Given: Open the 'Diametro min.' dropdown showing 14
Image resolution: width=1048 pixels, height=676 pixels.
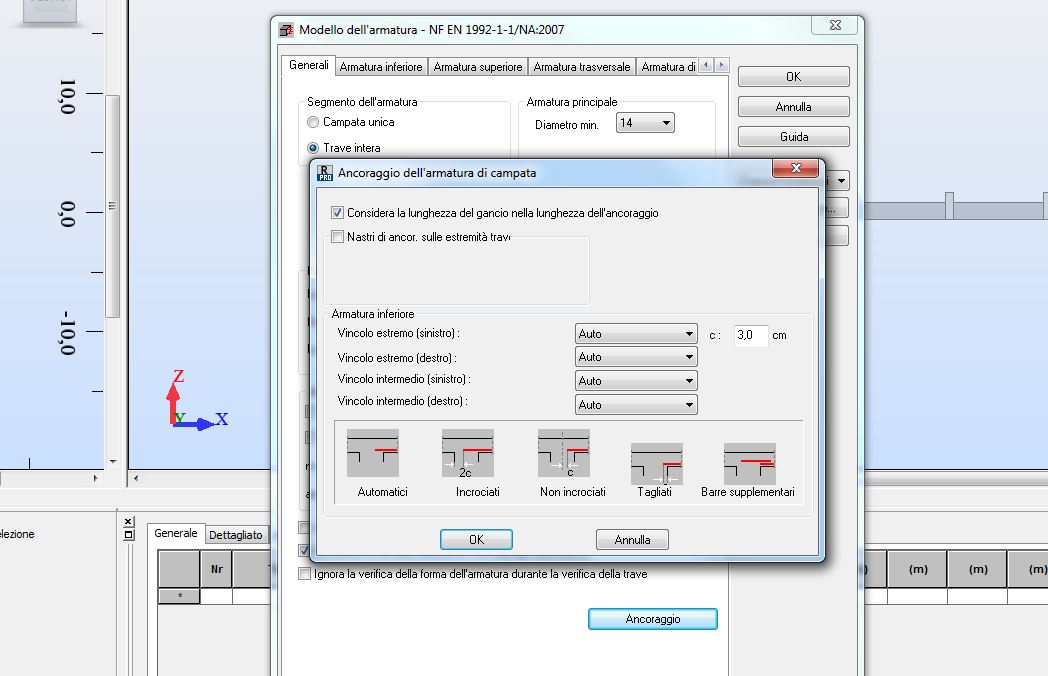Looking at the screenshot, I should [x=668, y=121].
